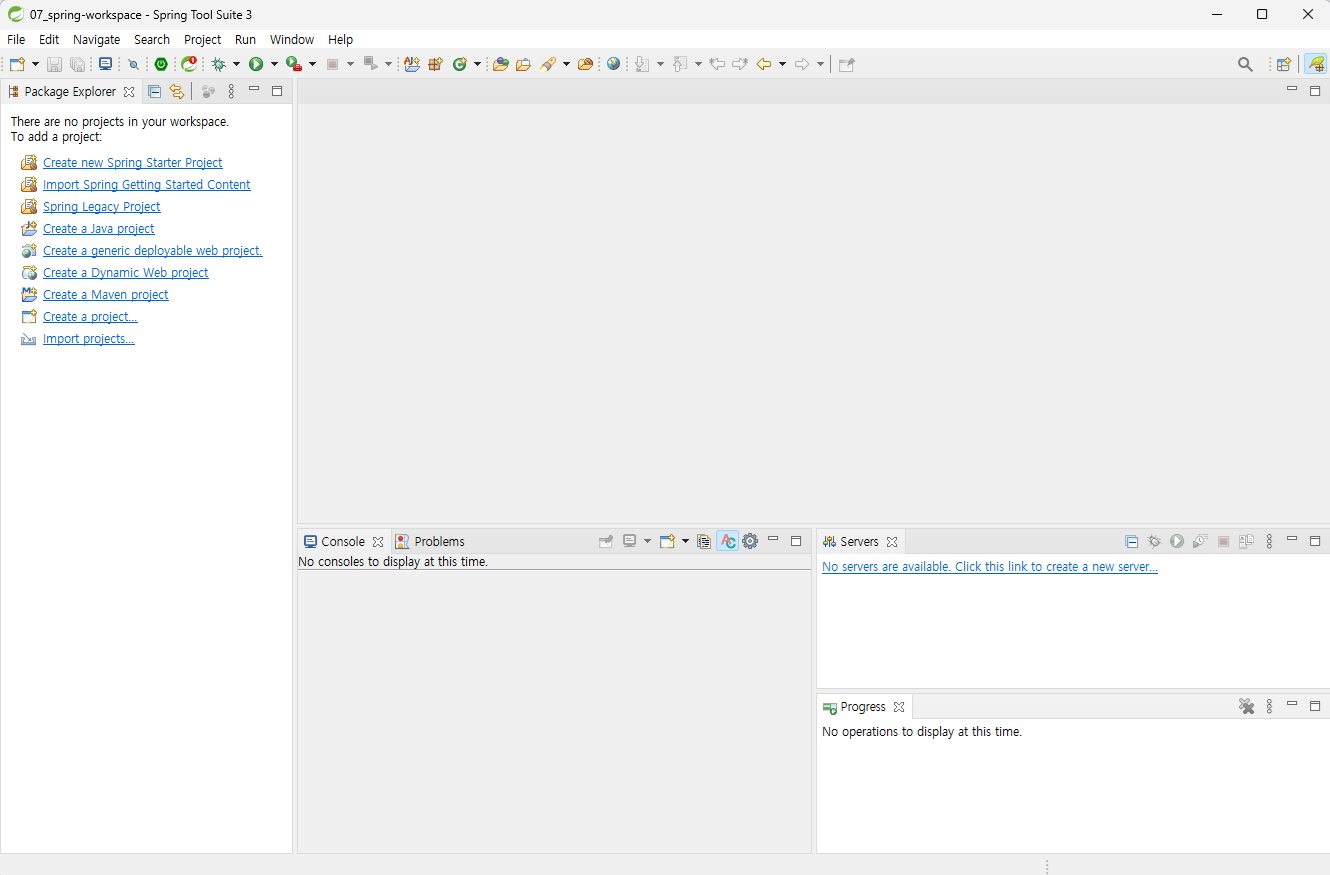Click the green Boot Dashboard power icon
Screen dimensions: 1330x875
(161, 64)
